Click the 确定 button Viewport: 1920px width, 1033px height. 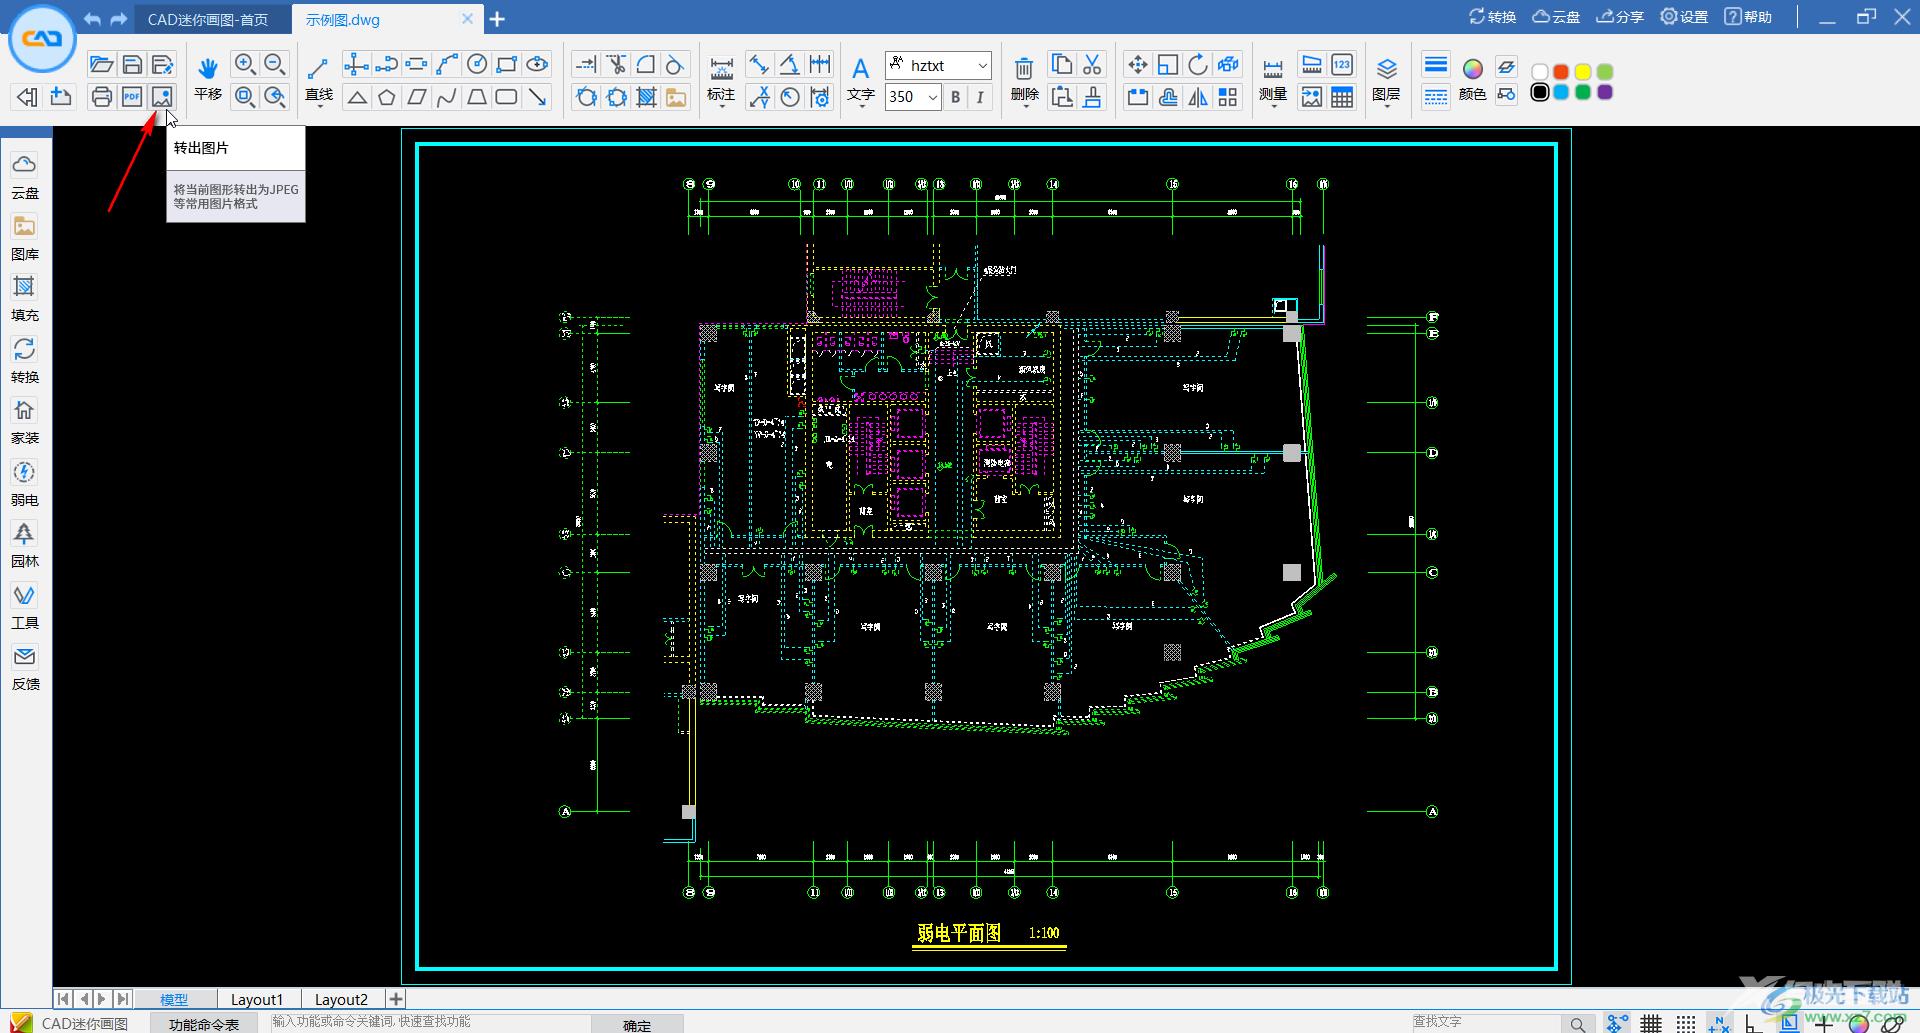637,1024
